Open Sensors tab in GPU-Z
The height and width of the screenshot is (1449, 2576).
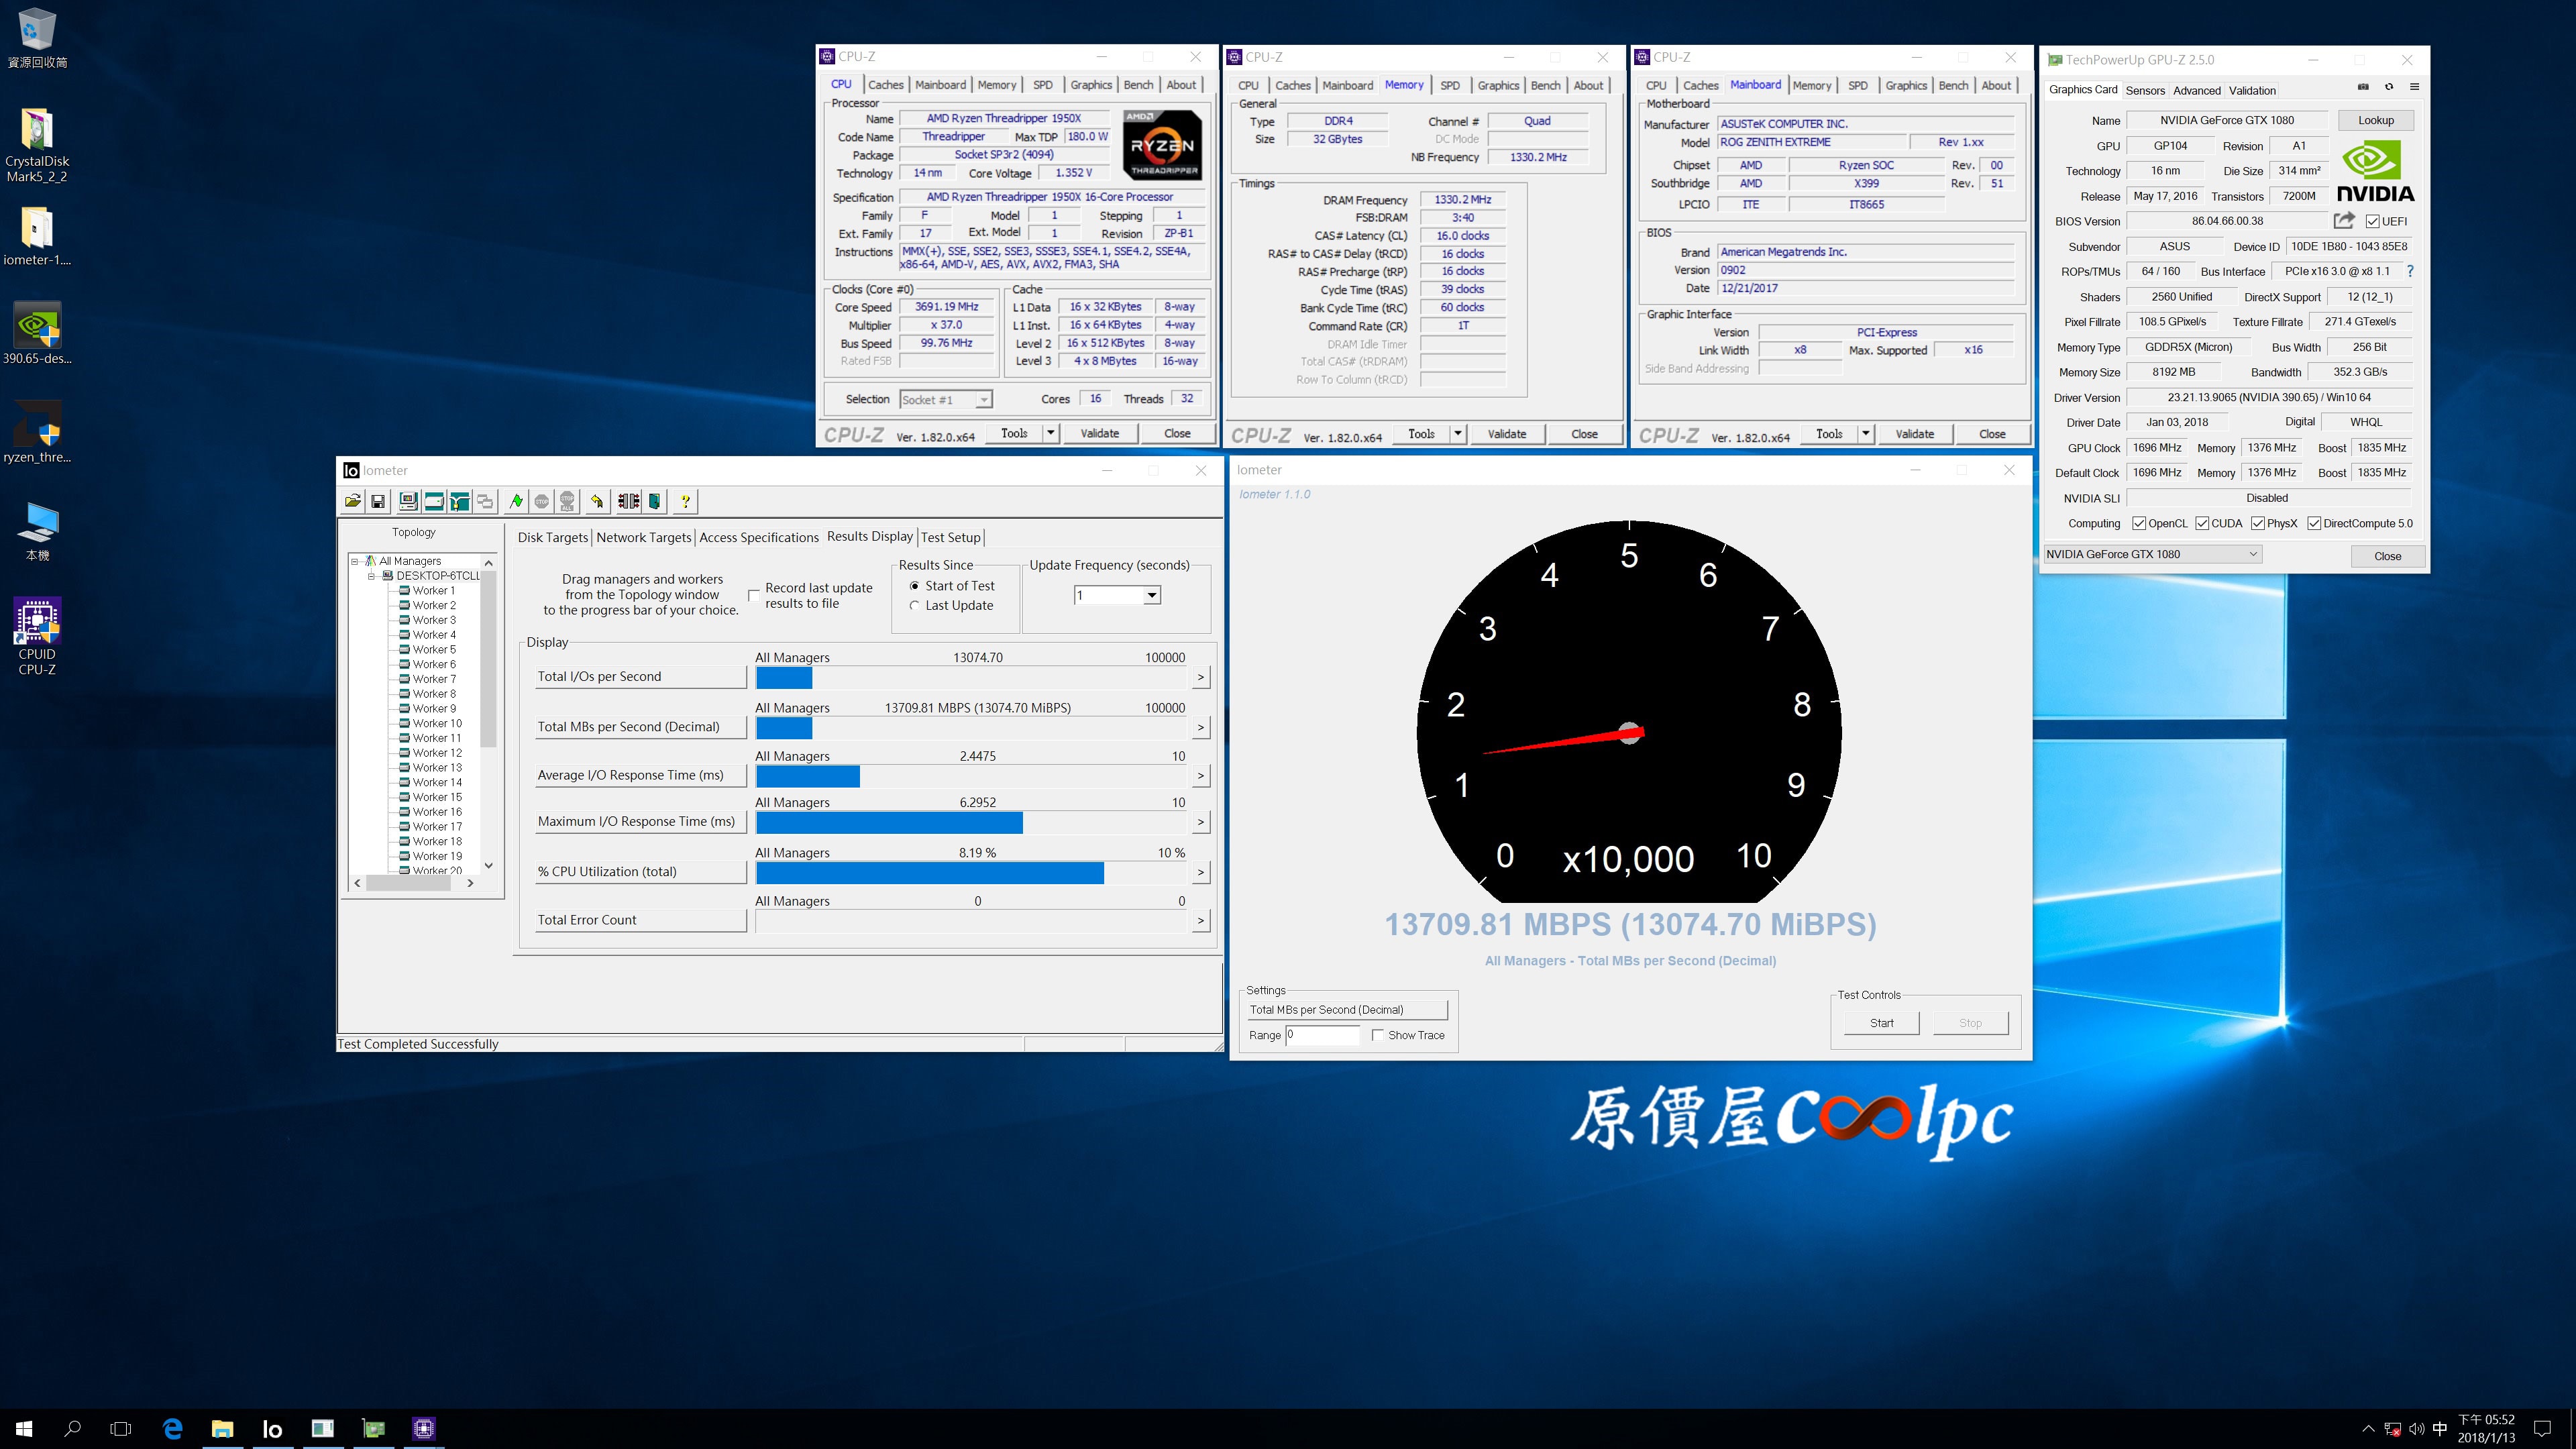2145,90
